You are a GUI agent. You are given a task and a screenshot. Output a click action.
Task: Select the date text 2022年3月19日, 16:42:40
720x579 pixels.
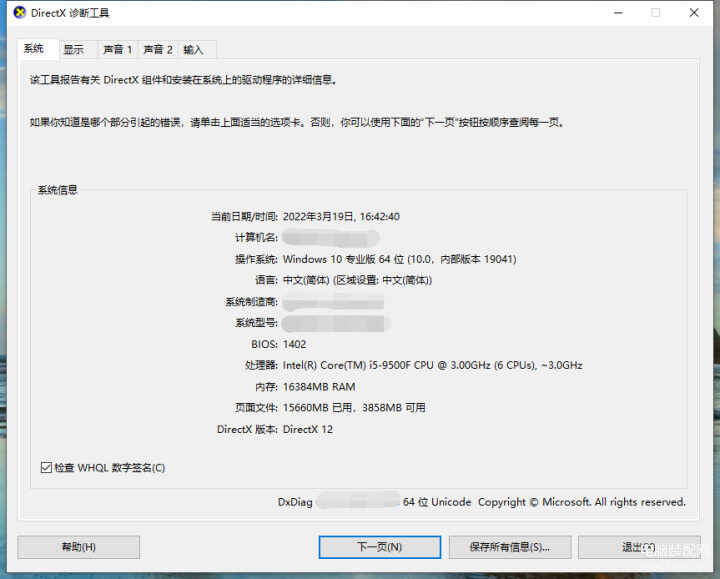341,217
